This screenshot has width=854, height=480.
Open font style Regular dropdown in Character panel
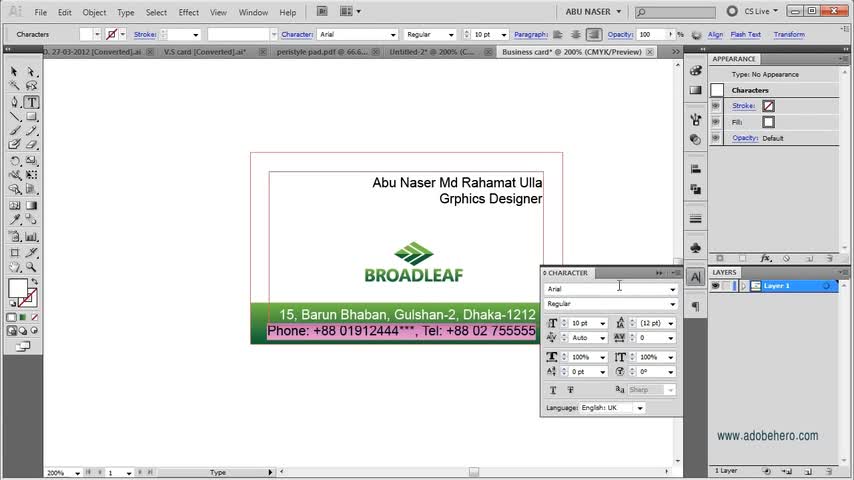[x=673, y=304]
